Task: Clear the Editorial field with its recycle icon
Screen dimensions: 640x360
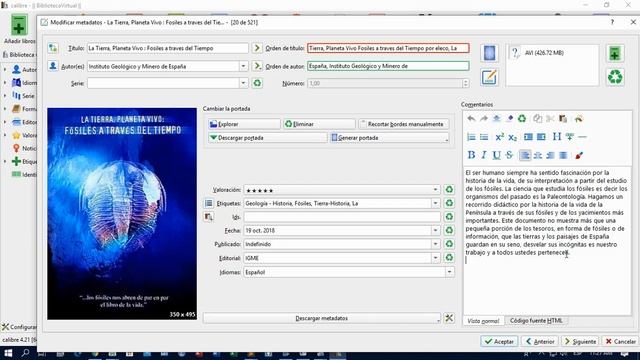Action: (x=449, y=258)
